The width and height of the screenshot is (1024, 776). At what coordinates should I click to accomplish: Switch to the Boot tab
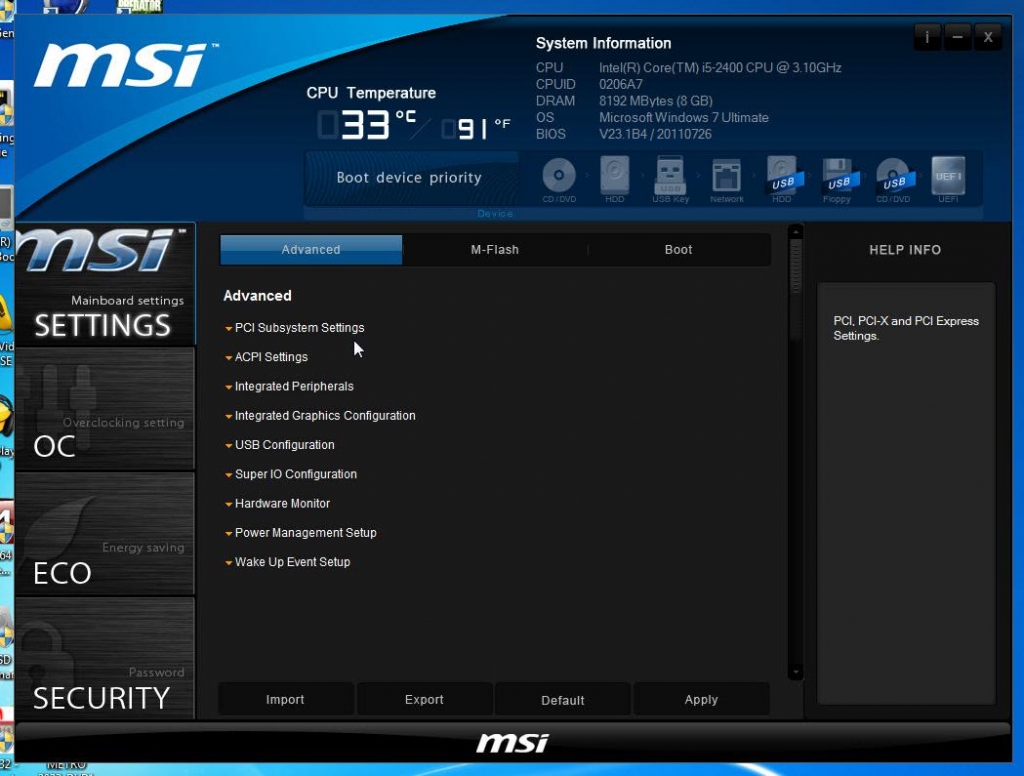point(678,250)
